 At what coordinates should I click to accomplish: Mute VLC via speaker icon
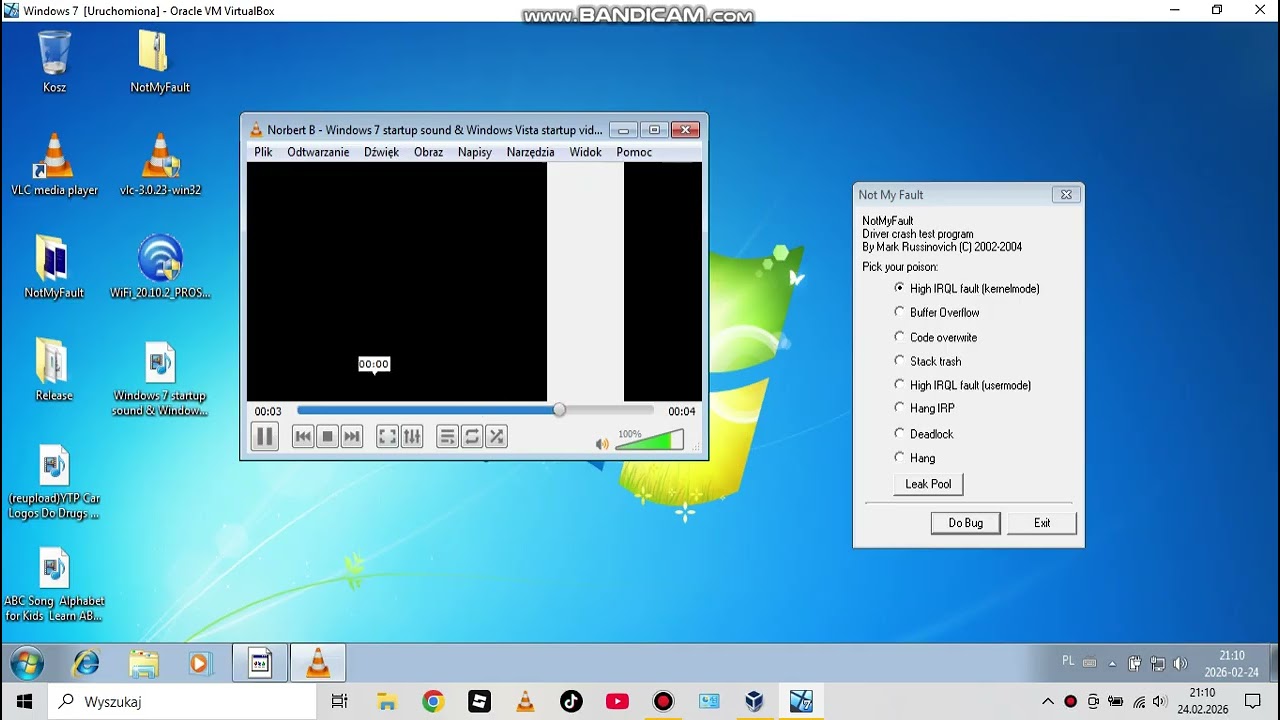pos(602,444)
